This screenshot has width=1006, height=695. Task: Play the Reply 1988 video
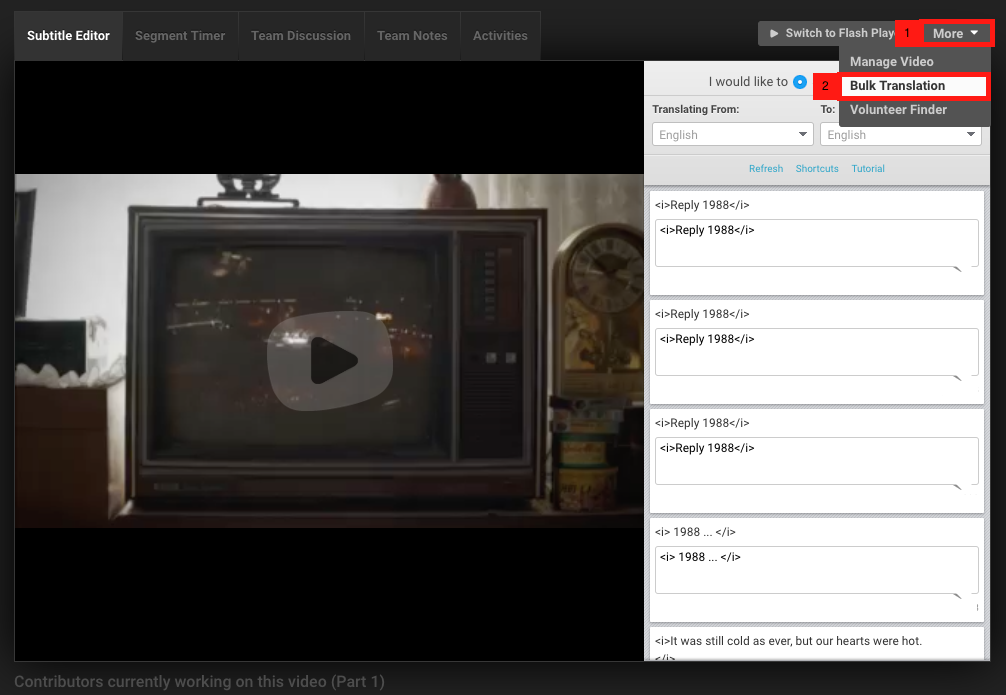pyautogui.click(x=330, y=361)
